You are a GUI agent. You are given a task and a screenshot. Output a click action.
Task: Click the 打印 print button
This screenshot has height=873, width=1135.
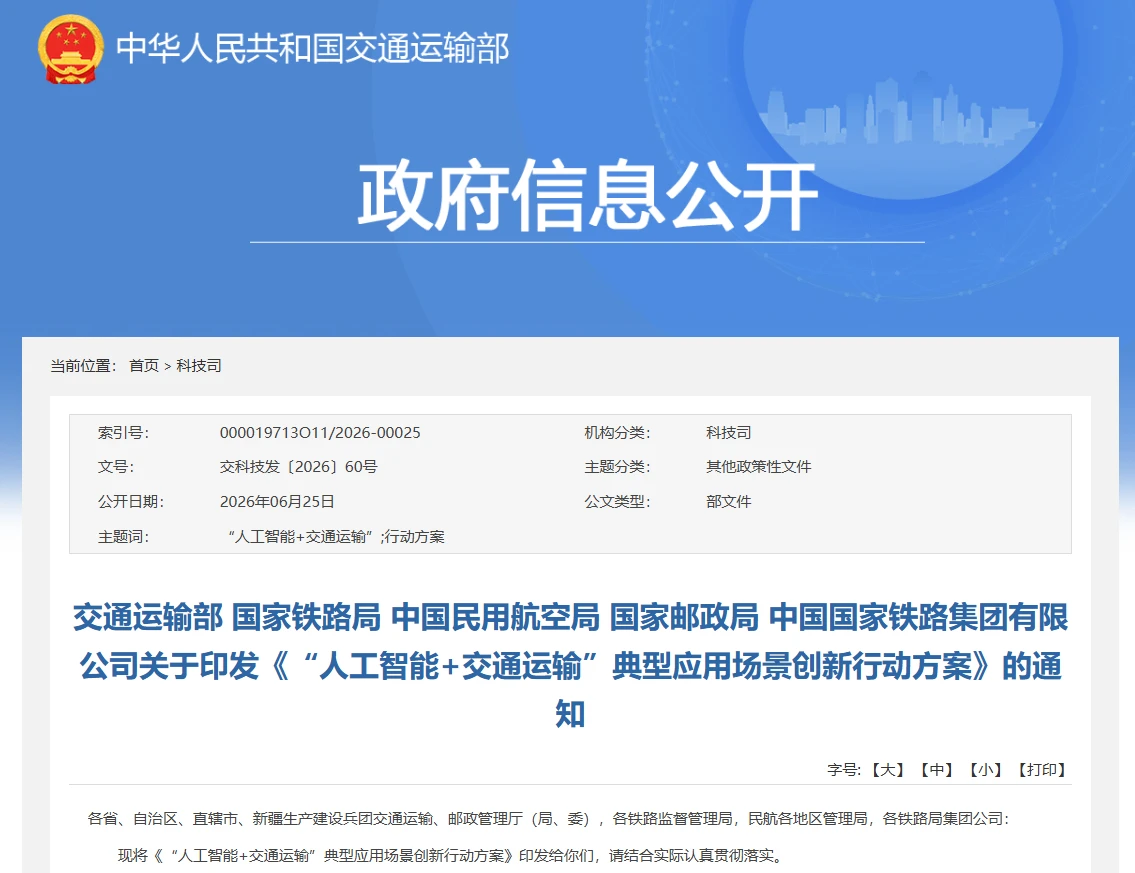pyautogui.click(x=1042, y=769)
